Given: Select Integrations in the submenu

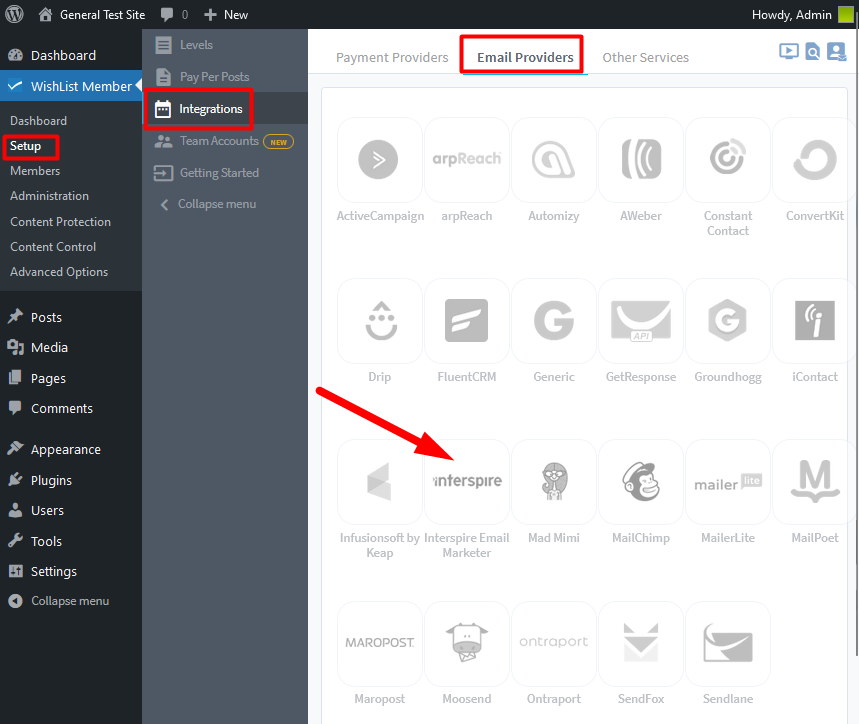Looking at the screenshot, I should point(225,108).
